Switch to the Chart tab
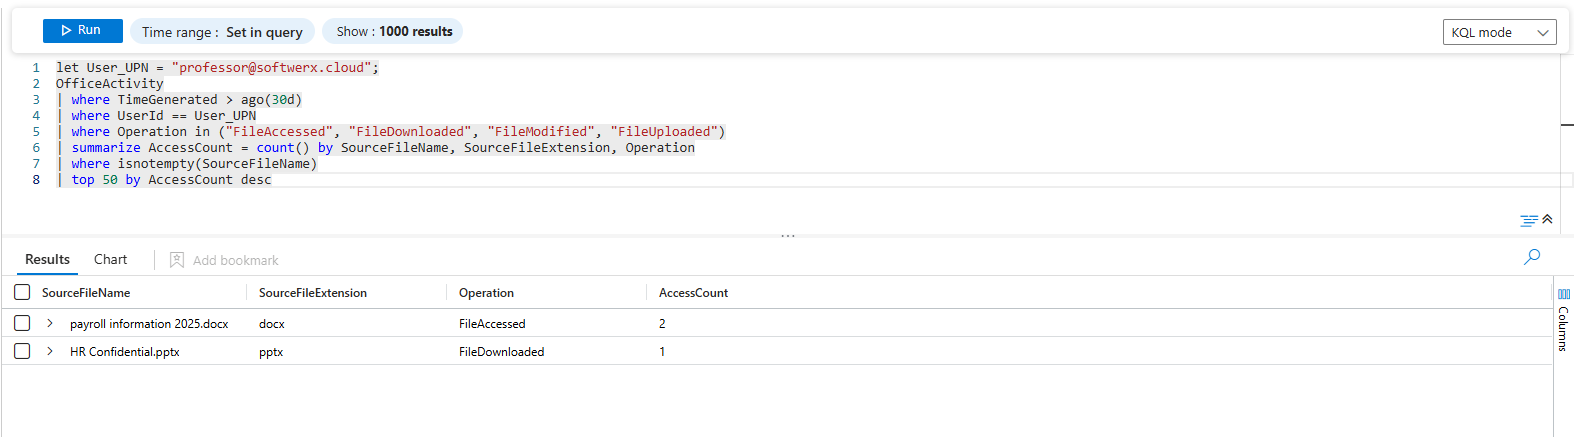The height and width of the screenshot is (437, 1590). (x=110, y=259)
